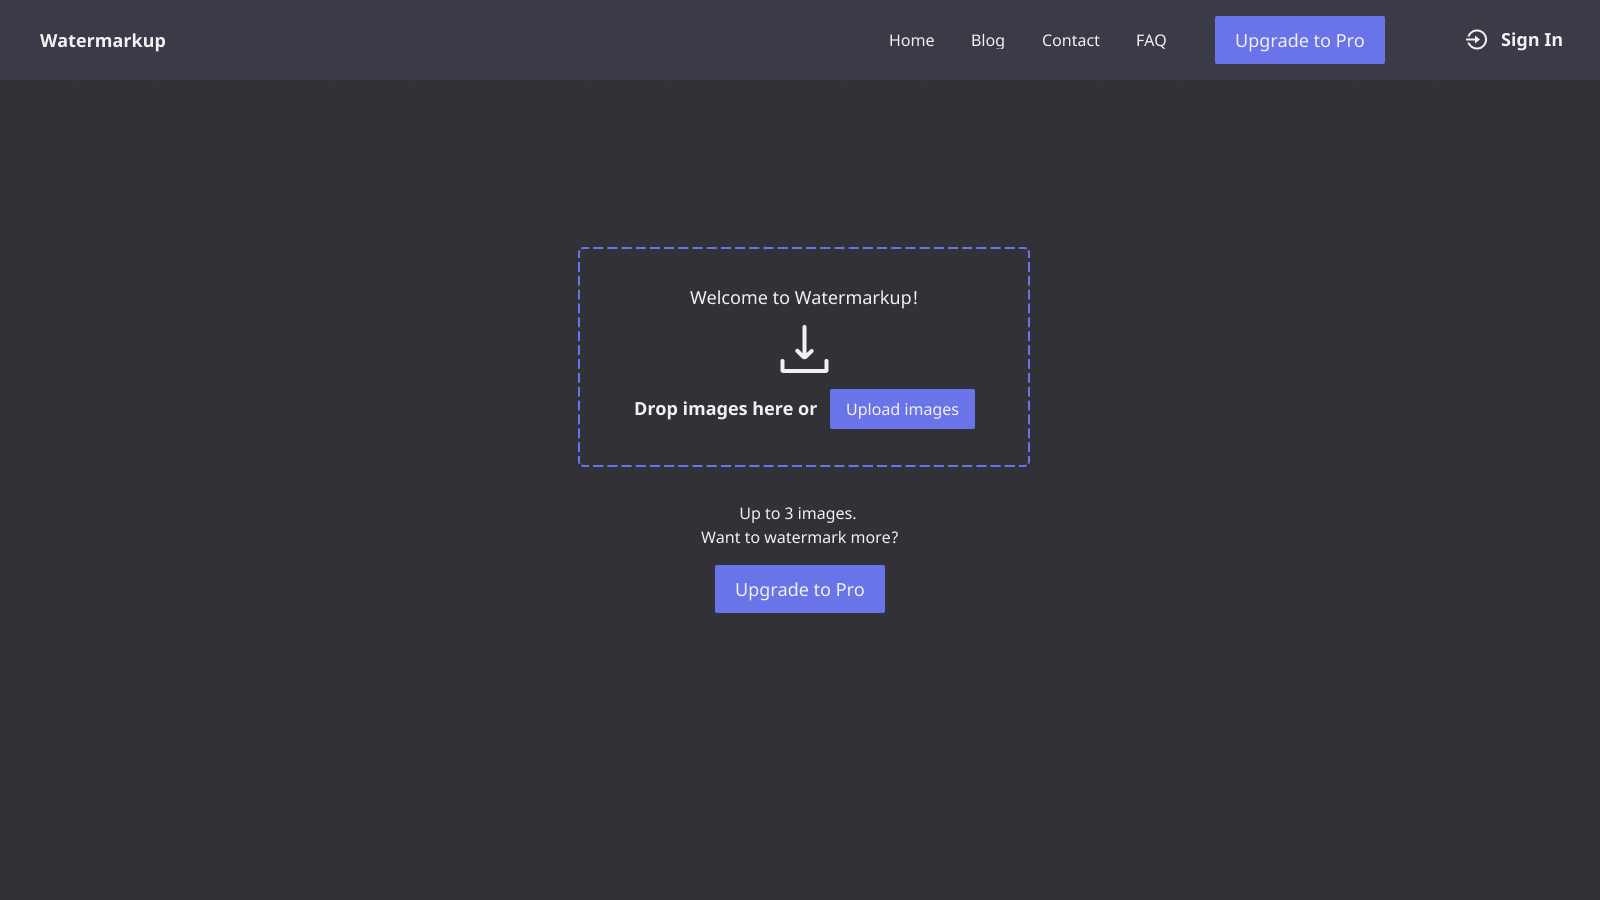This screenshot has height=900, width=1600.
Task: Open the Watermarkup logo home link
Action: (x=103, y=41)
